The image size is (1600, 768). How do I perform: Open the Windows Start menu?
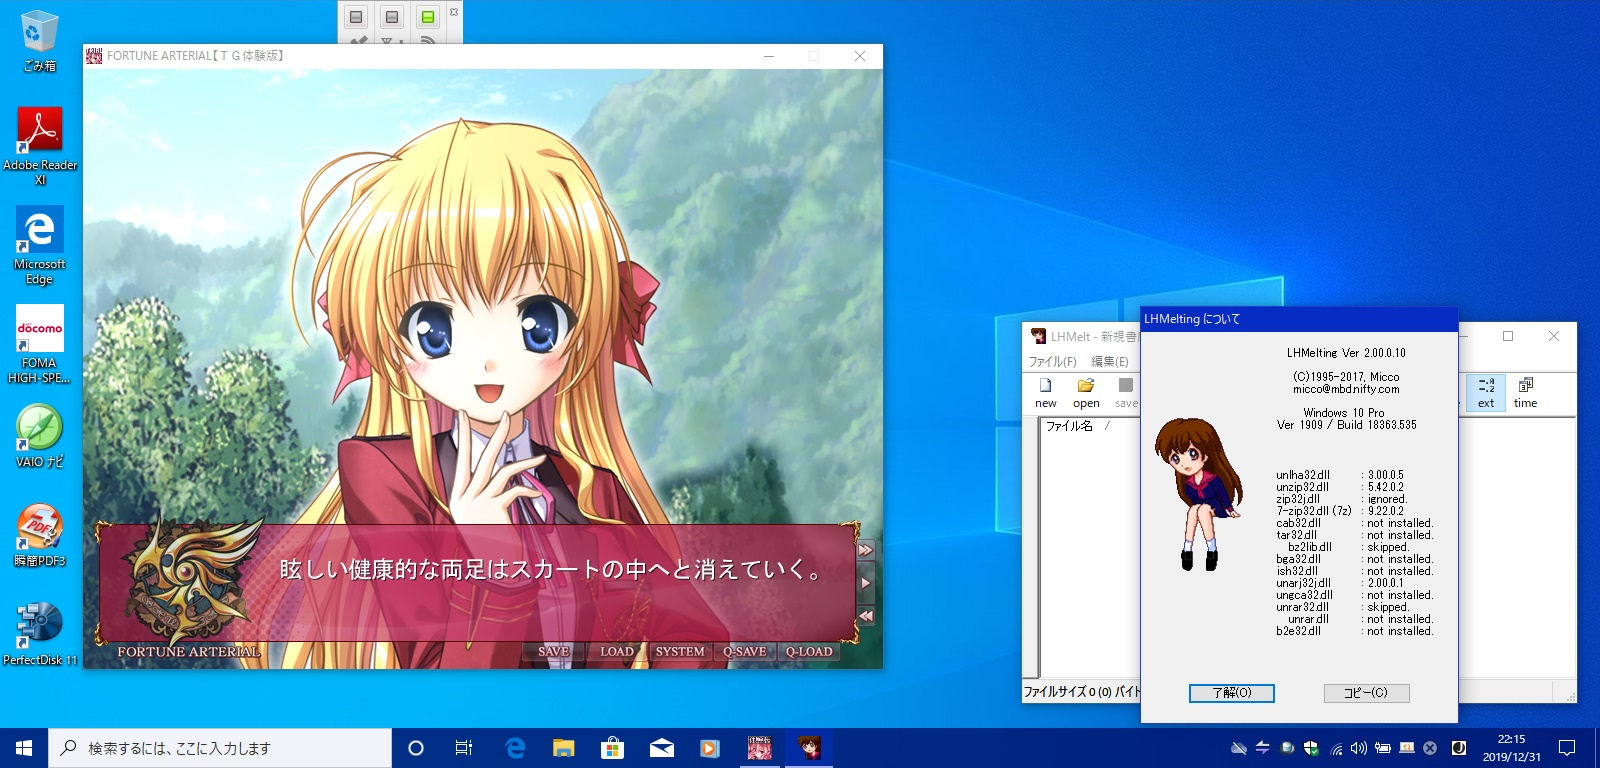[24, 748]
